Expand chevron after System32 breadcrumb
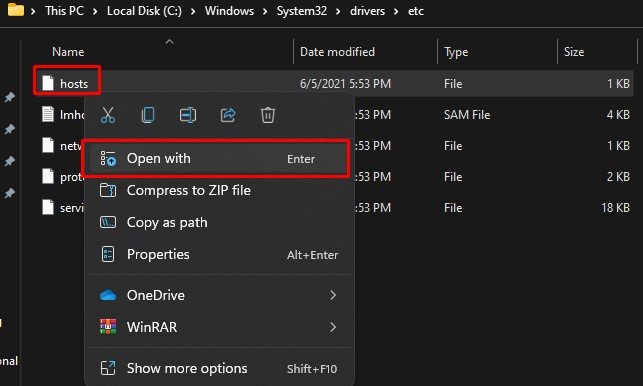Screen dimensions: 643x386 pyautogui.click(x=338, y=11)
